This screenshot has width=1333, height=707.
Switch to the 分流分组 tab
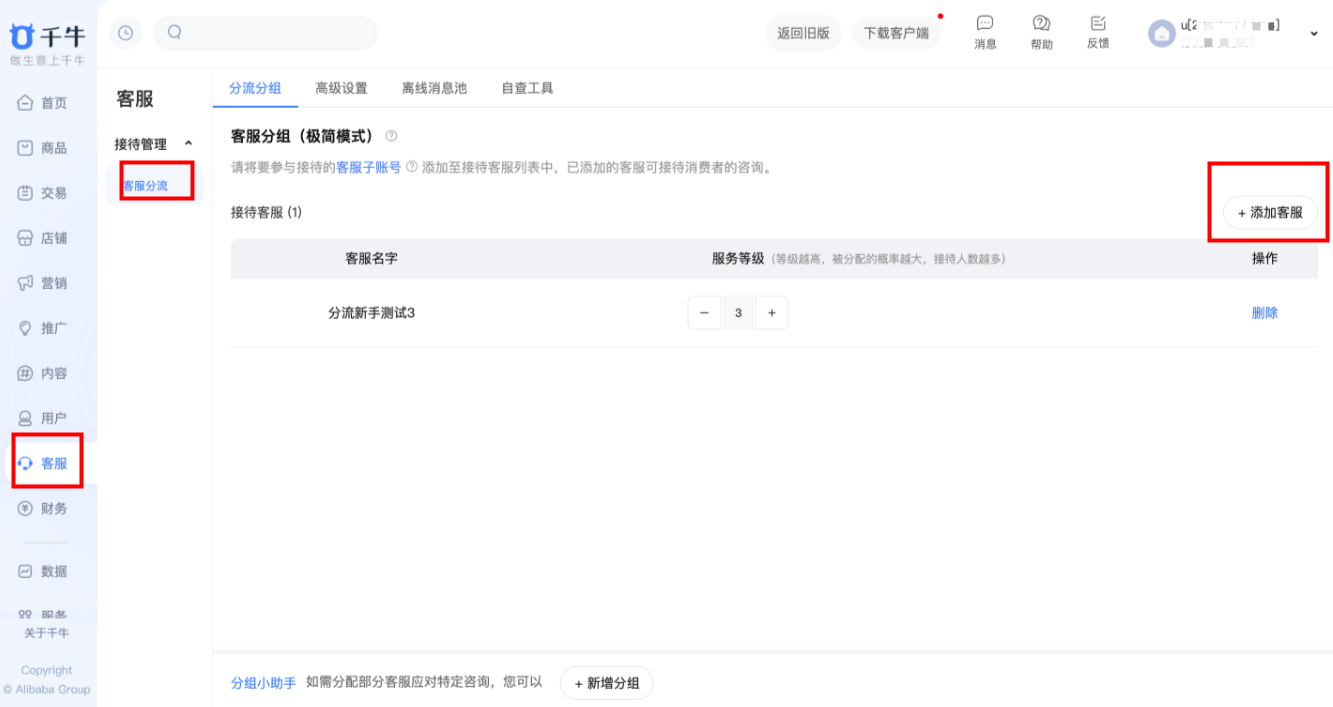[255, 88]
